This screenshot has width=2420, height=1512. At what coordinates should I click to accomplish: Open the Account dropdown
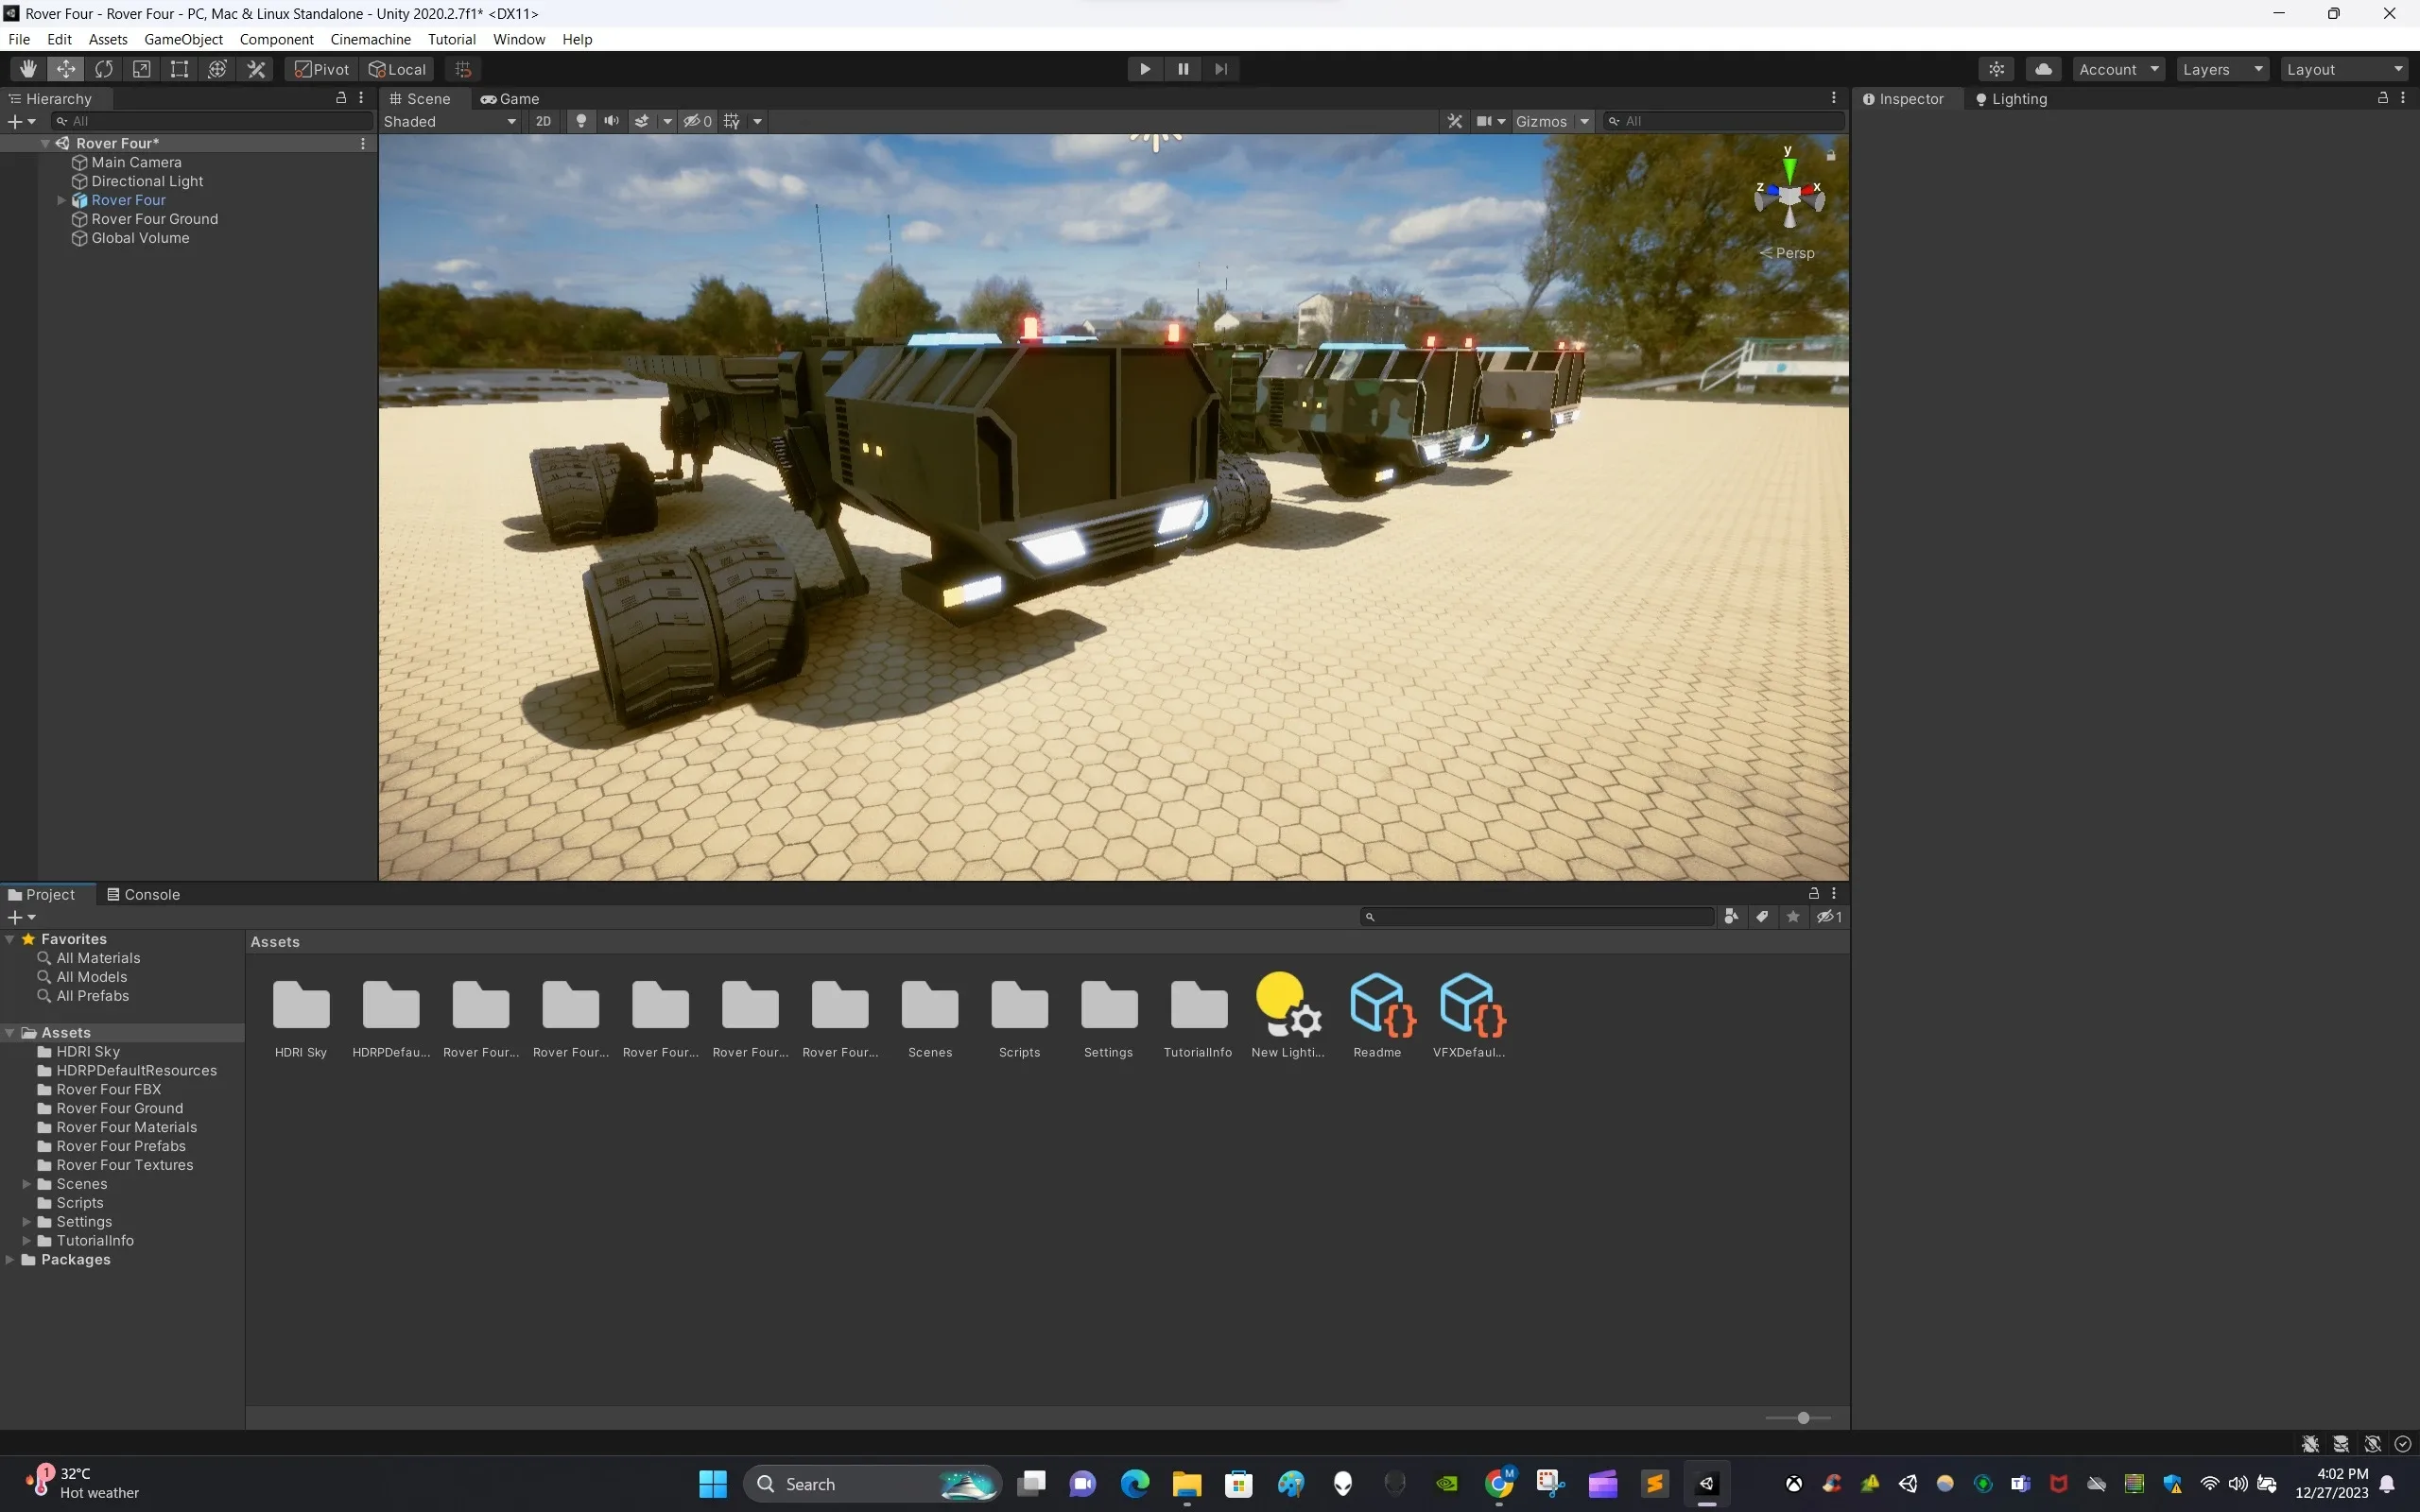pyautogui.click(x=2119, y=69)
